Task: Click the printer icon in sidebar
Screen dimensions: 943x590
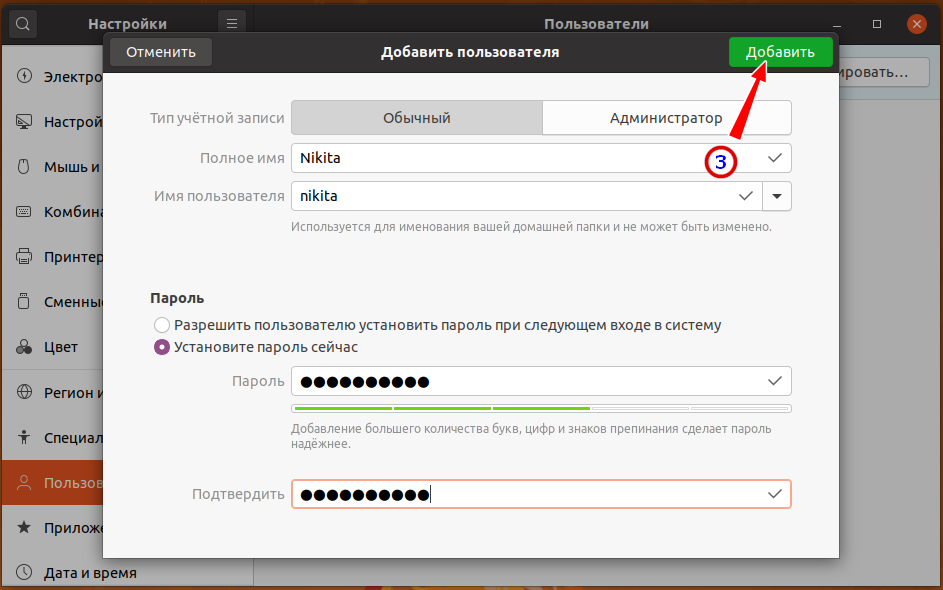Action: tap(25, 257)
